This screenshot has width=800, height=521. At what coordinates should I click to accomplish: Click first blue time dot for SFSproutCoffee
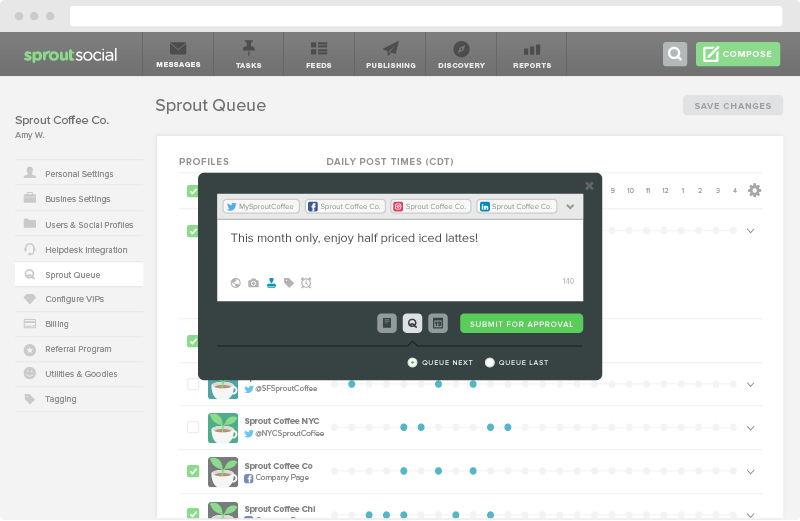(352, 384)
